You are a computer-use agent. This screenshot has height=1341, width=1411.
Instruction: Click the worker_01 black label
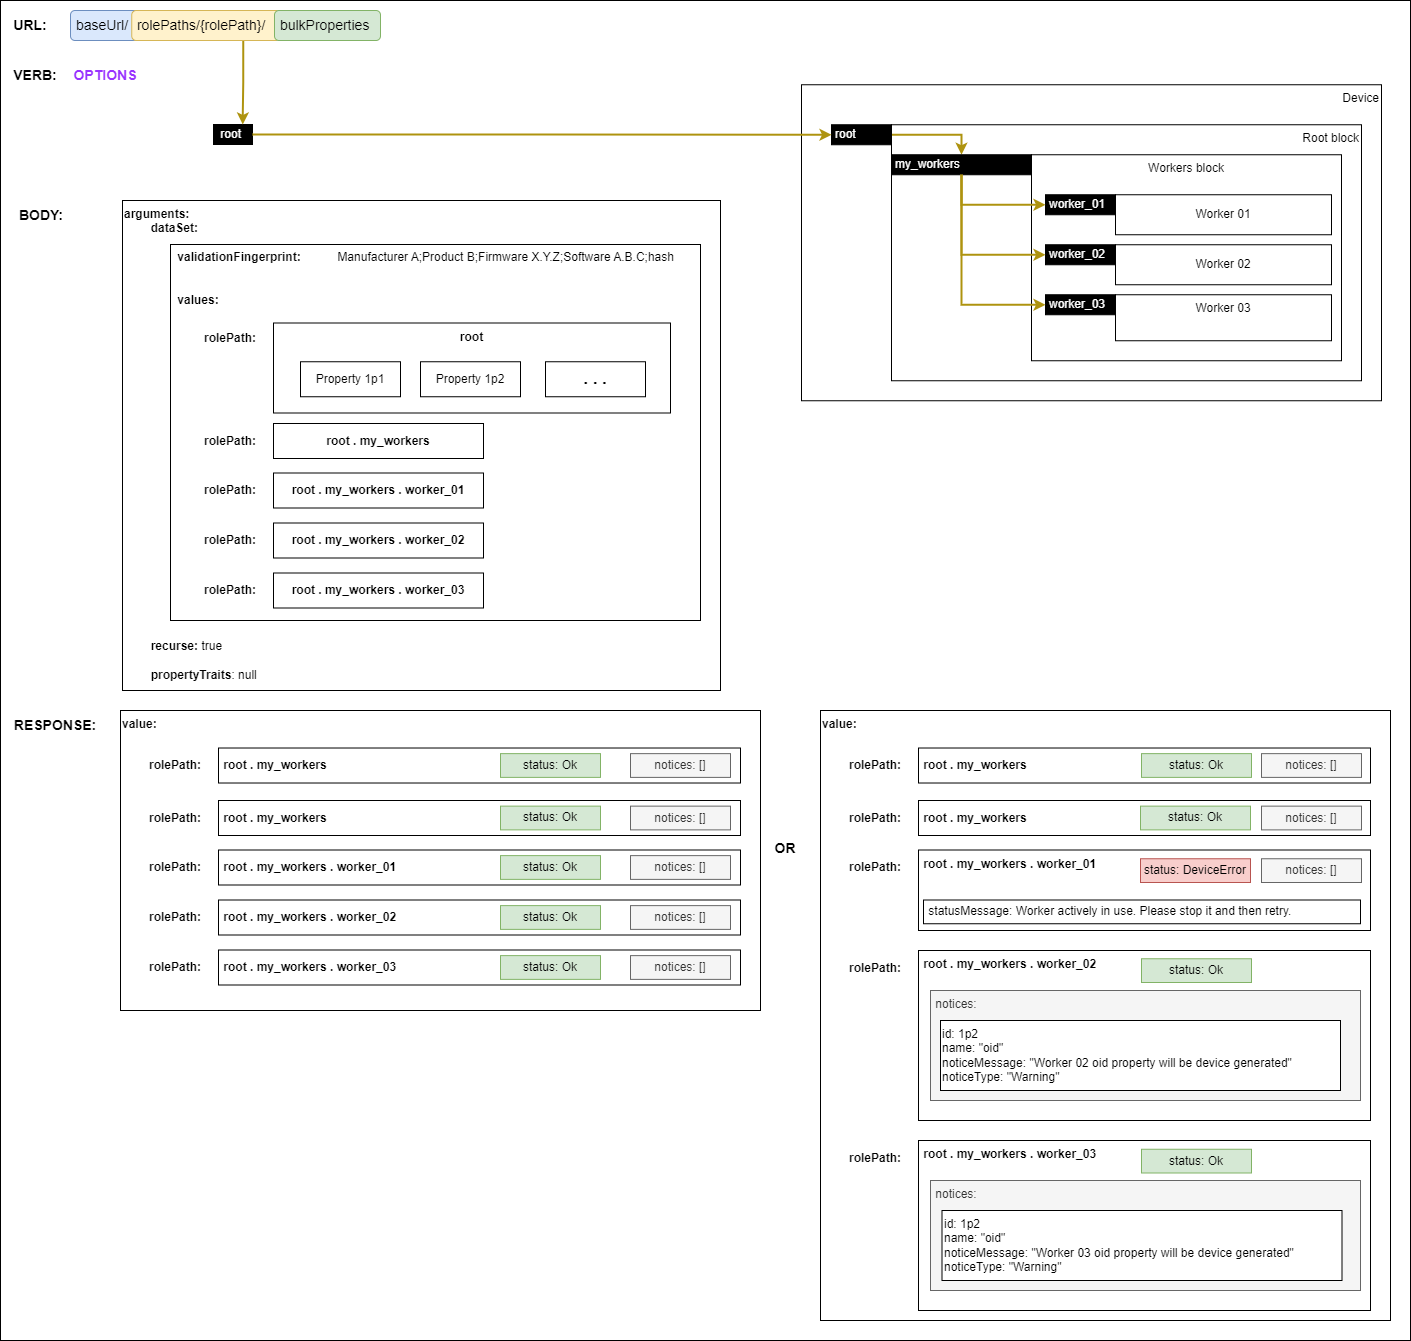click(1080, 205)
